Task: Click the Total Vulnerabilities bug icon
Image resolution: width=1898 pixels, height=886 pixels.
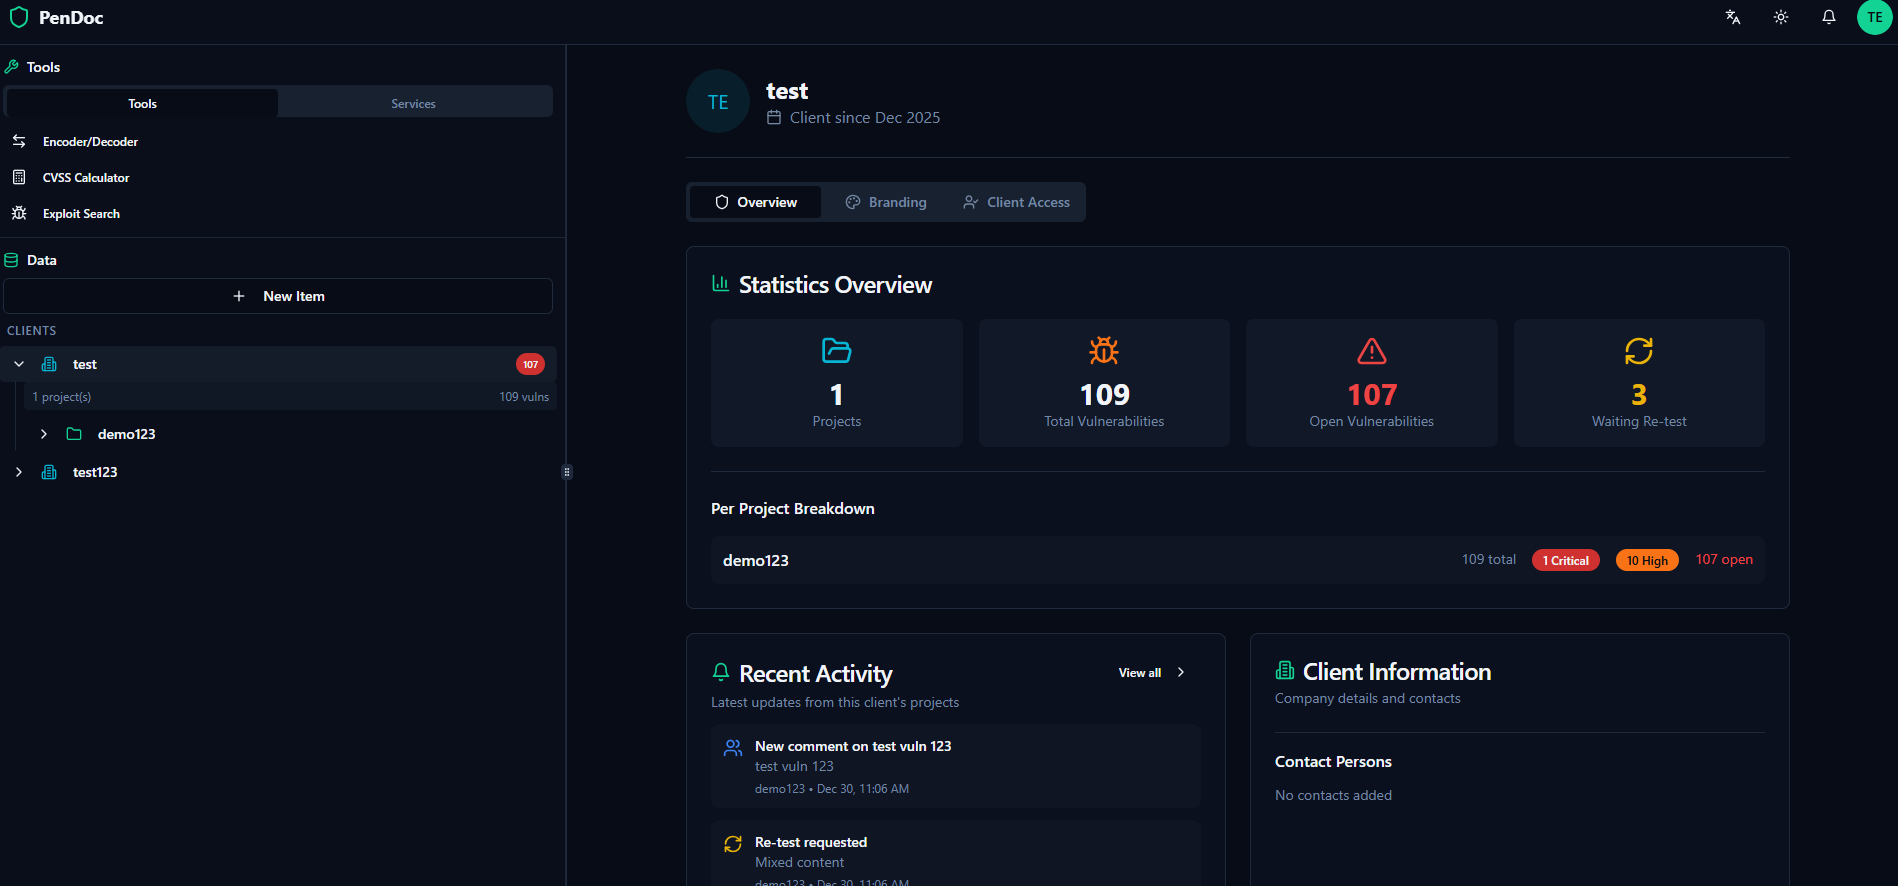Action: [1104, 351]
